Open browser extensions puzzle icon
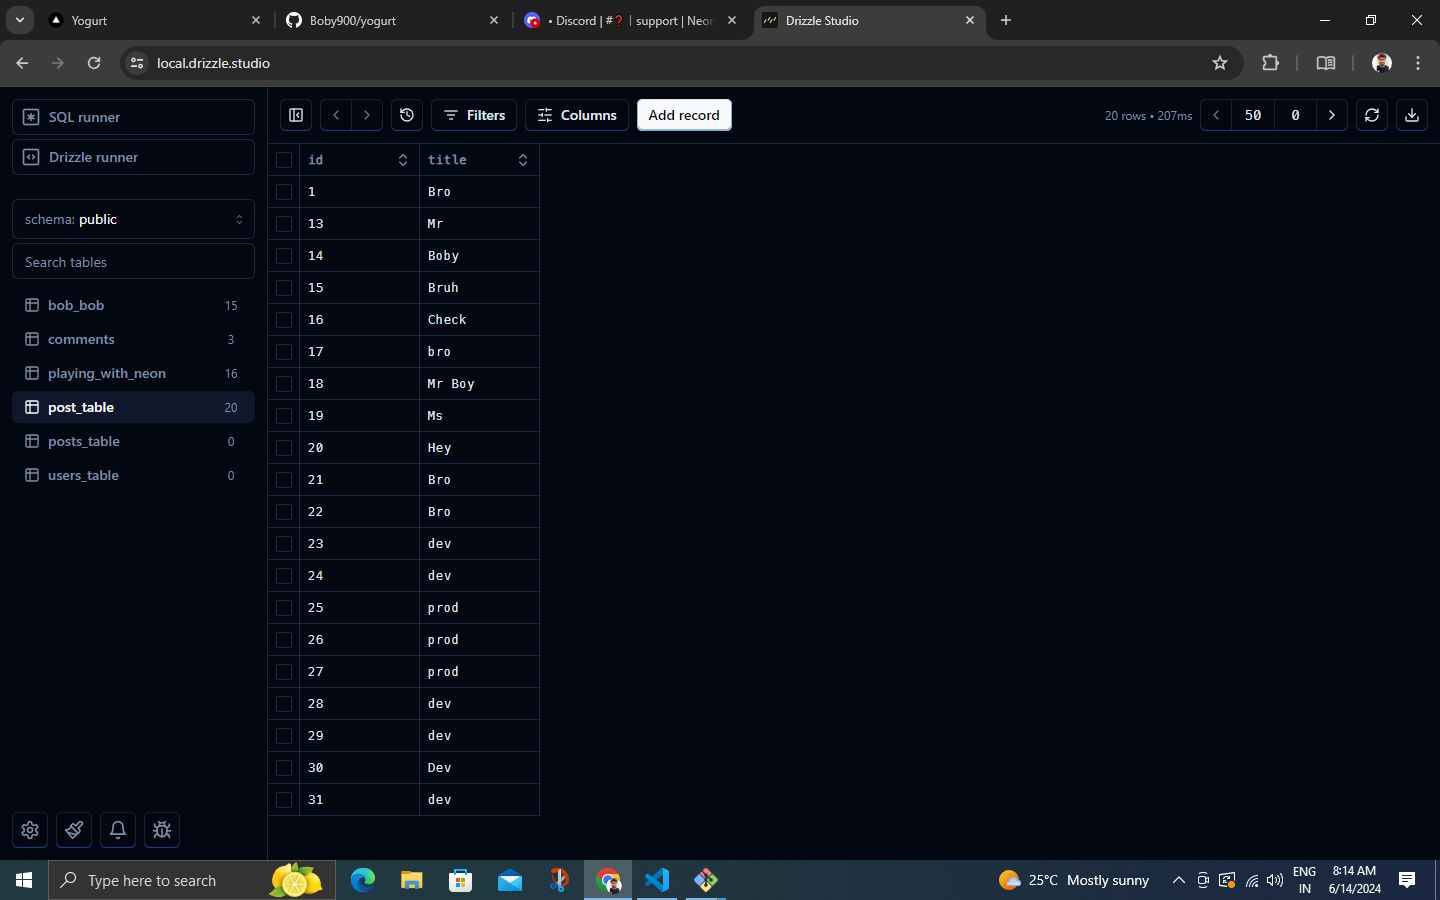The height and width of the screenshot is (900, 1440). 1270,63
